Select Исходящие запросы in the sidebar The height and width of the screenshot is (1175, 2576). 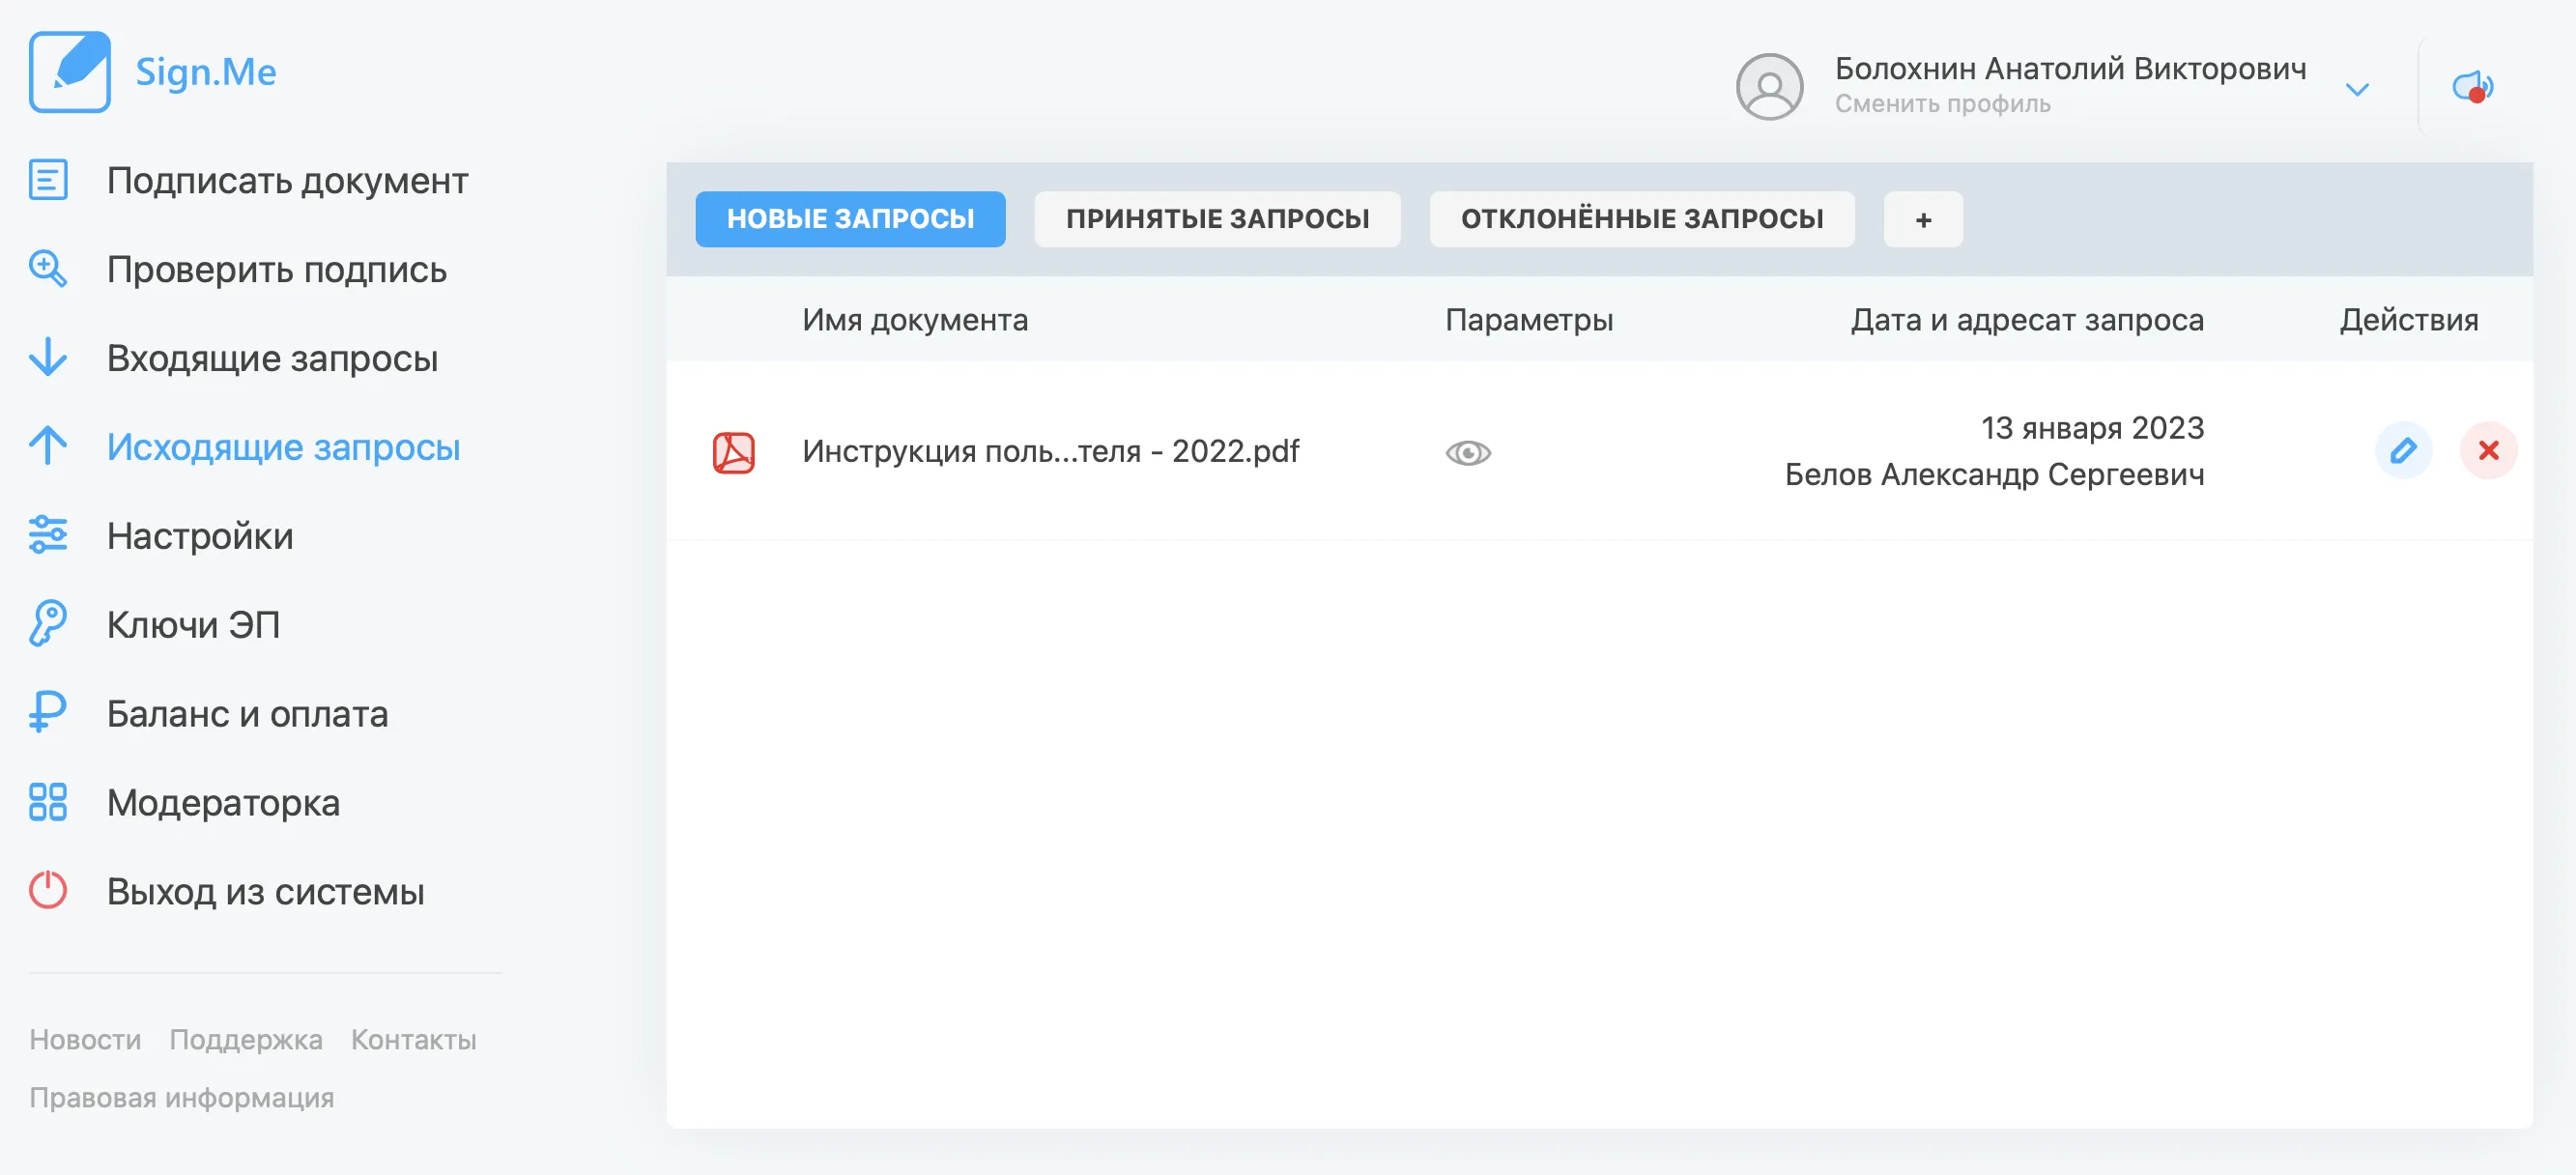click(x=284, y=447)
